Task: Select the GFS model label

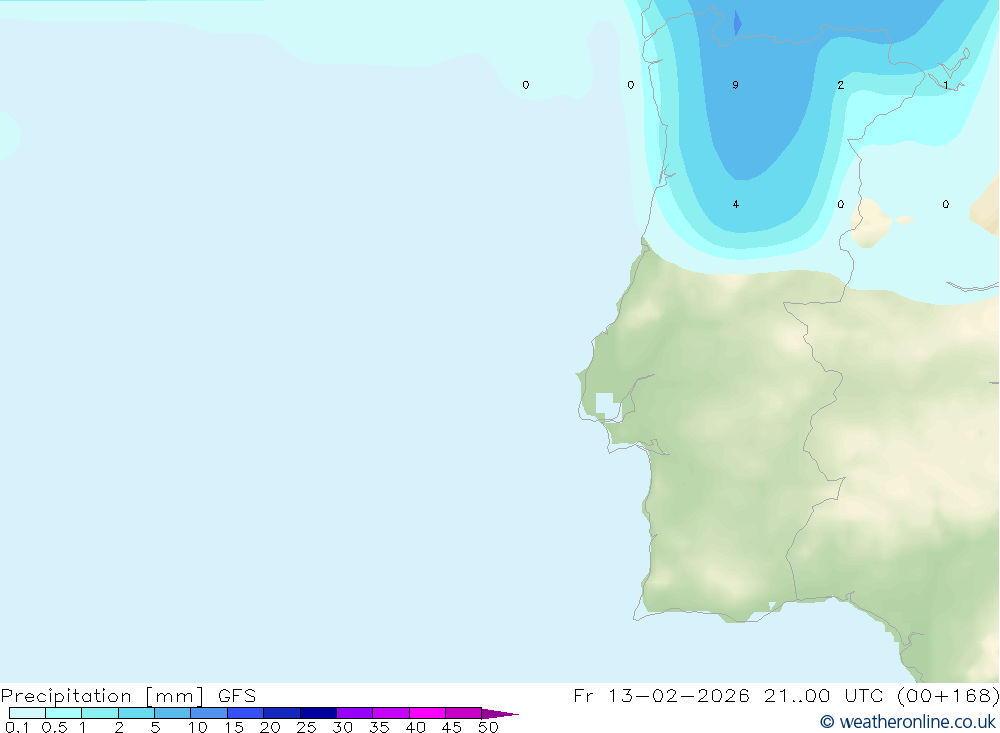Action: (x=237, y=695)
